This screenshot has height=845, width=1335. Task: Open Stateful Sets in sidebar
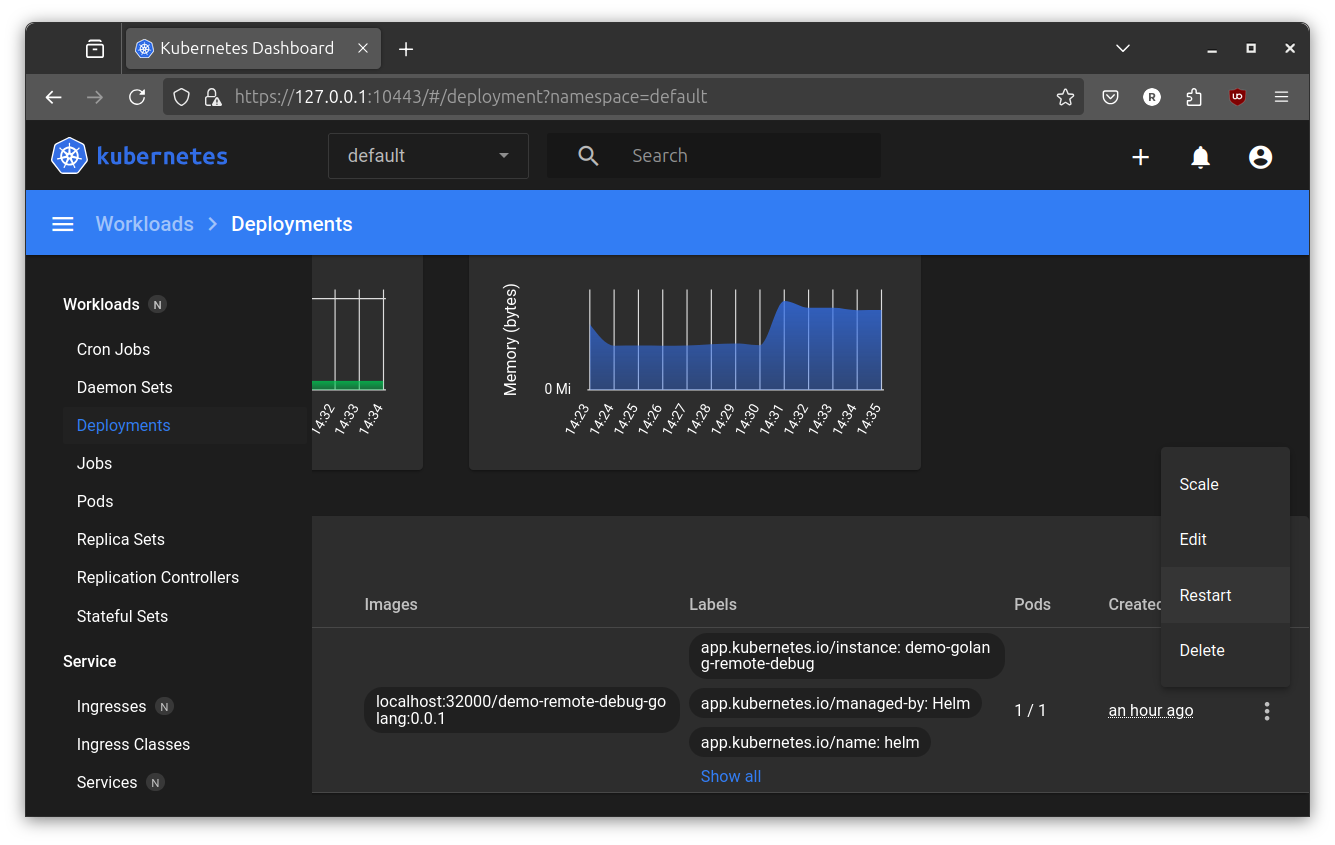122,616
